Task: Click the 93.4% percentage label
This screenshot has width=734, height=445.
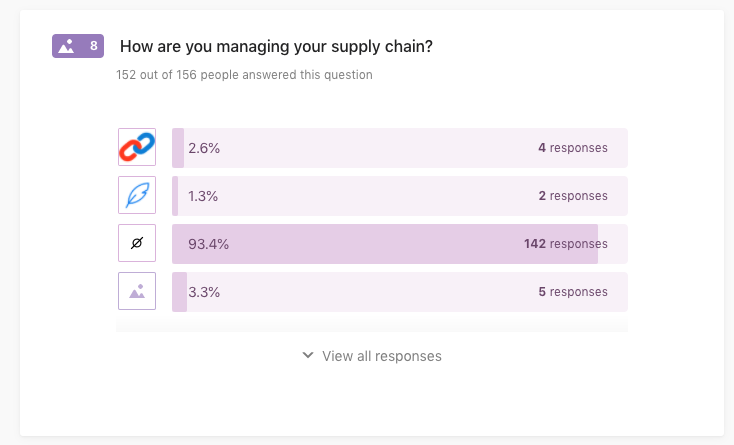Action: coord(209,244)
